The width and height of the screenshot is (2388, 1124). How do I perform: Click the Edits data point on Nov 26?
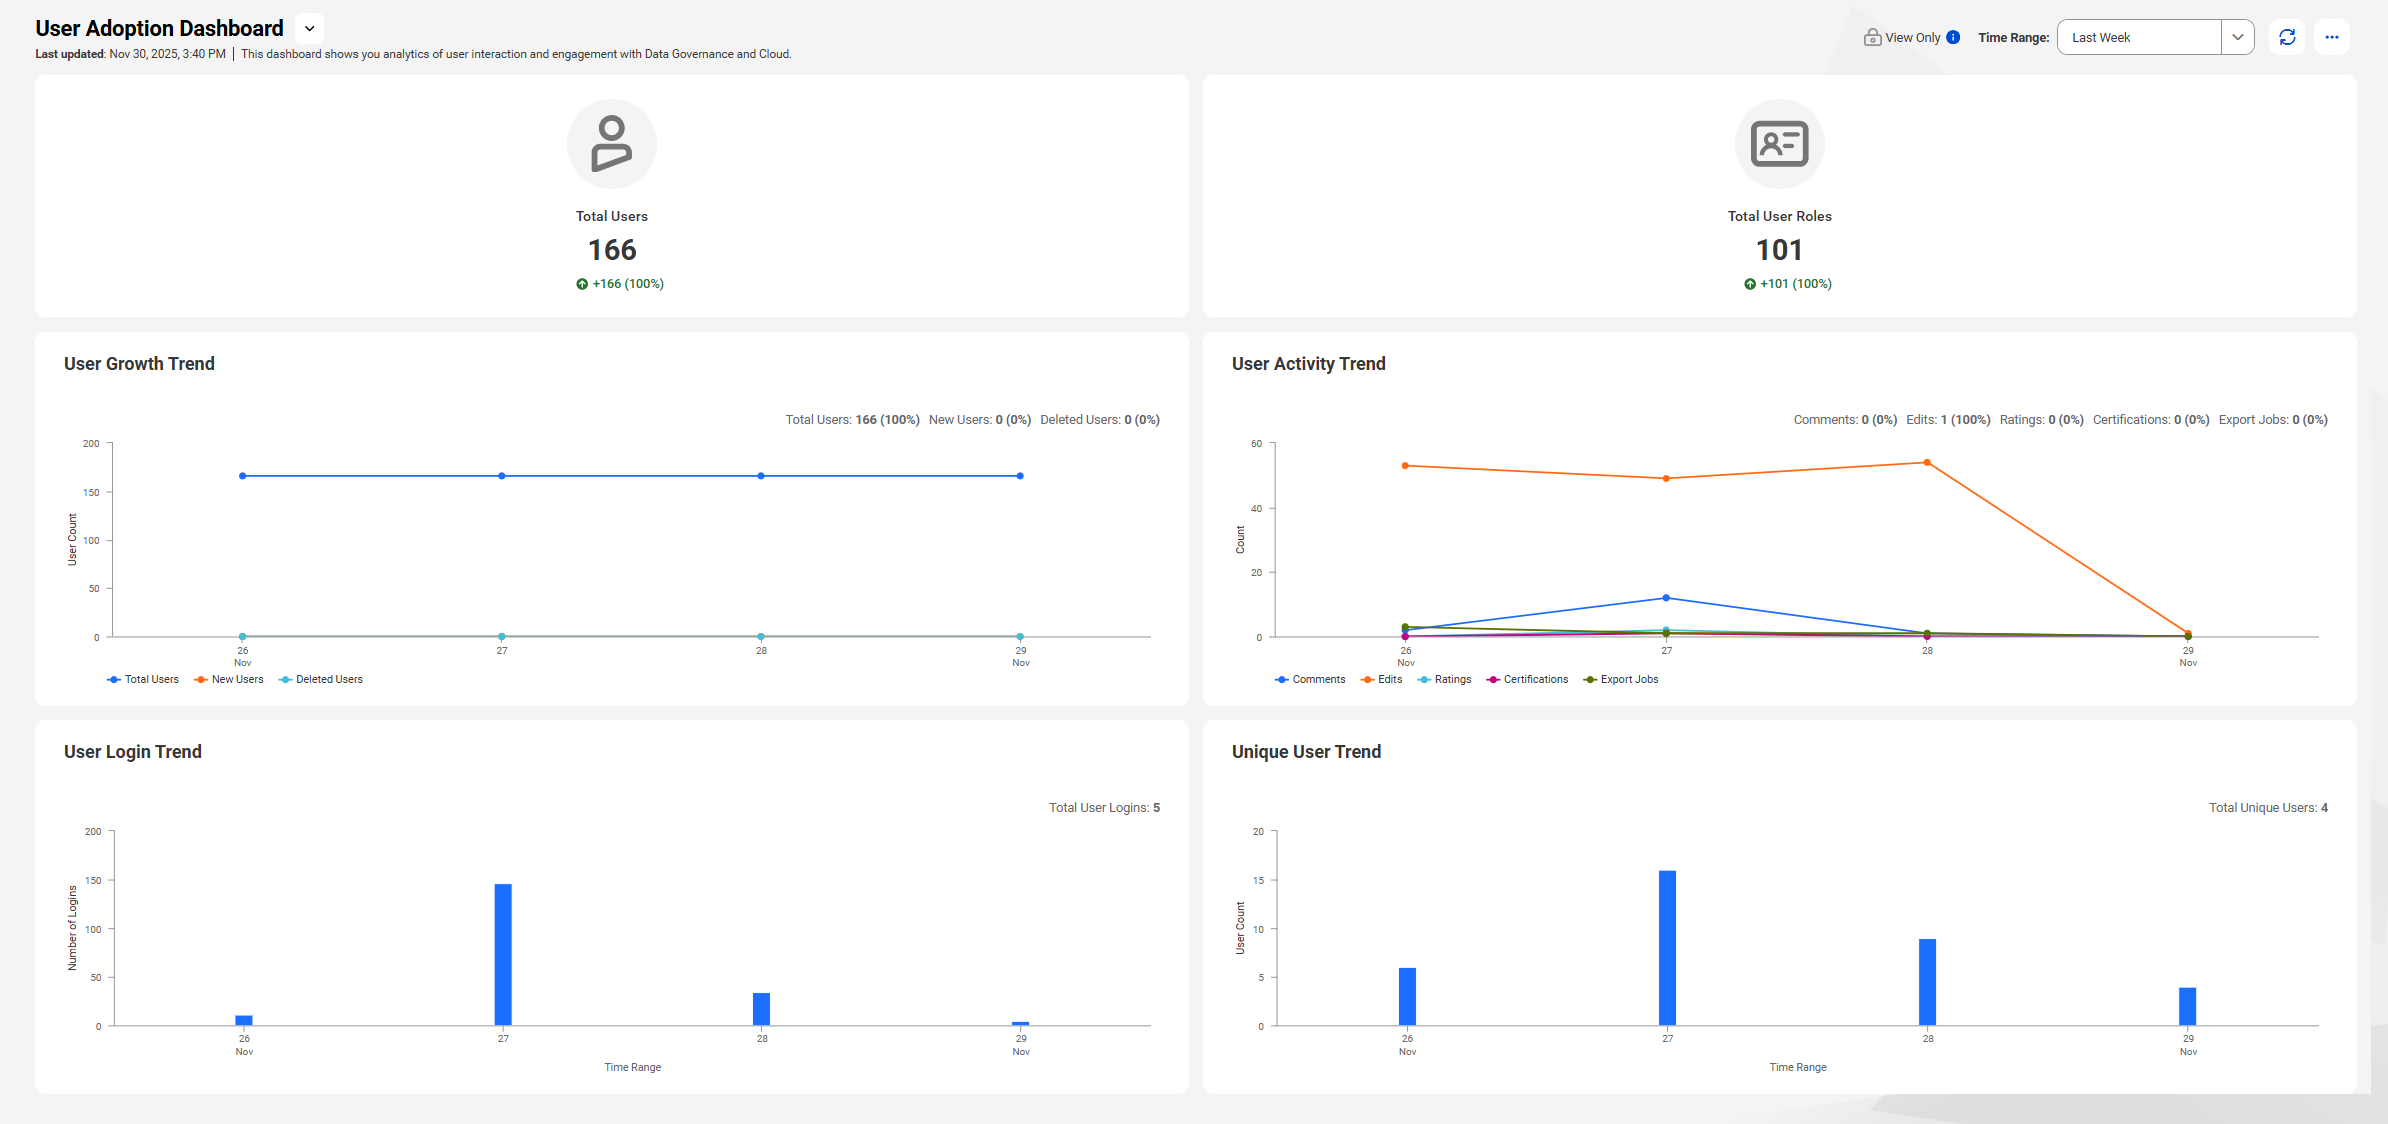(1405, 466)
